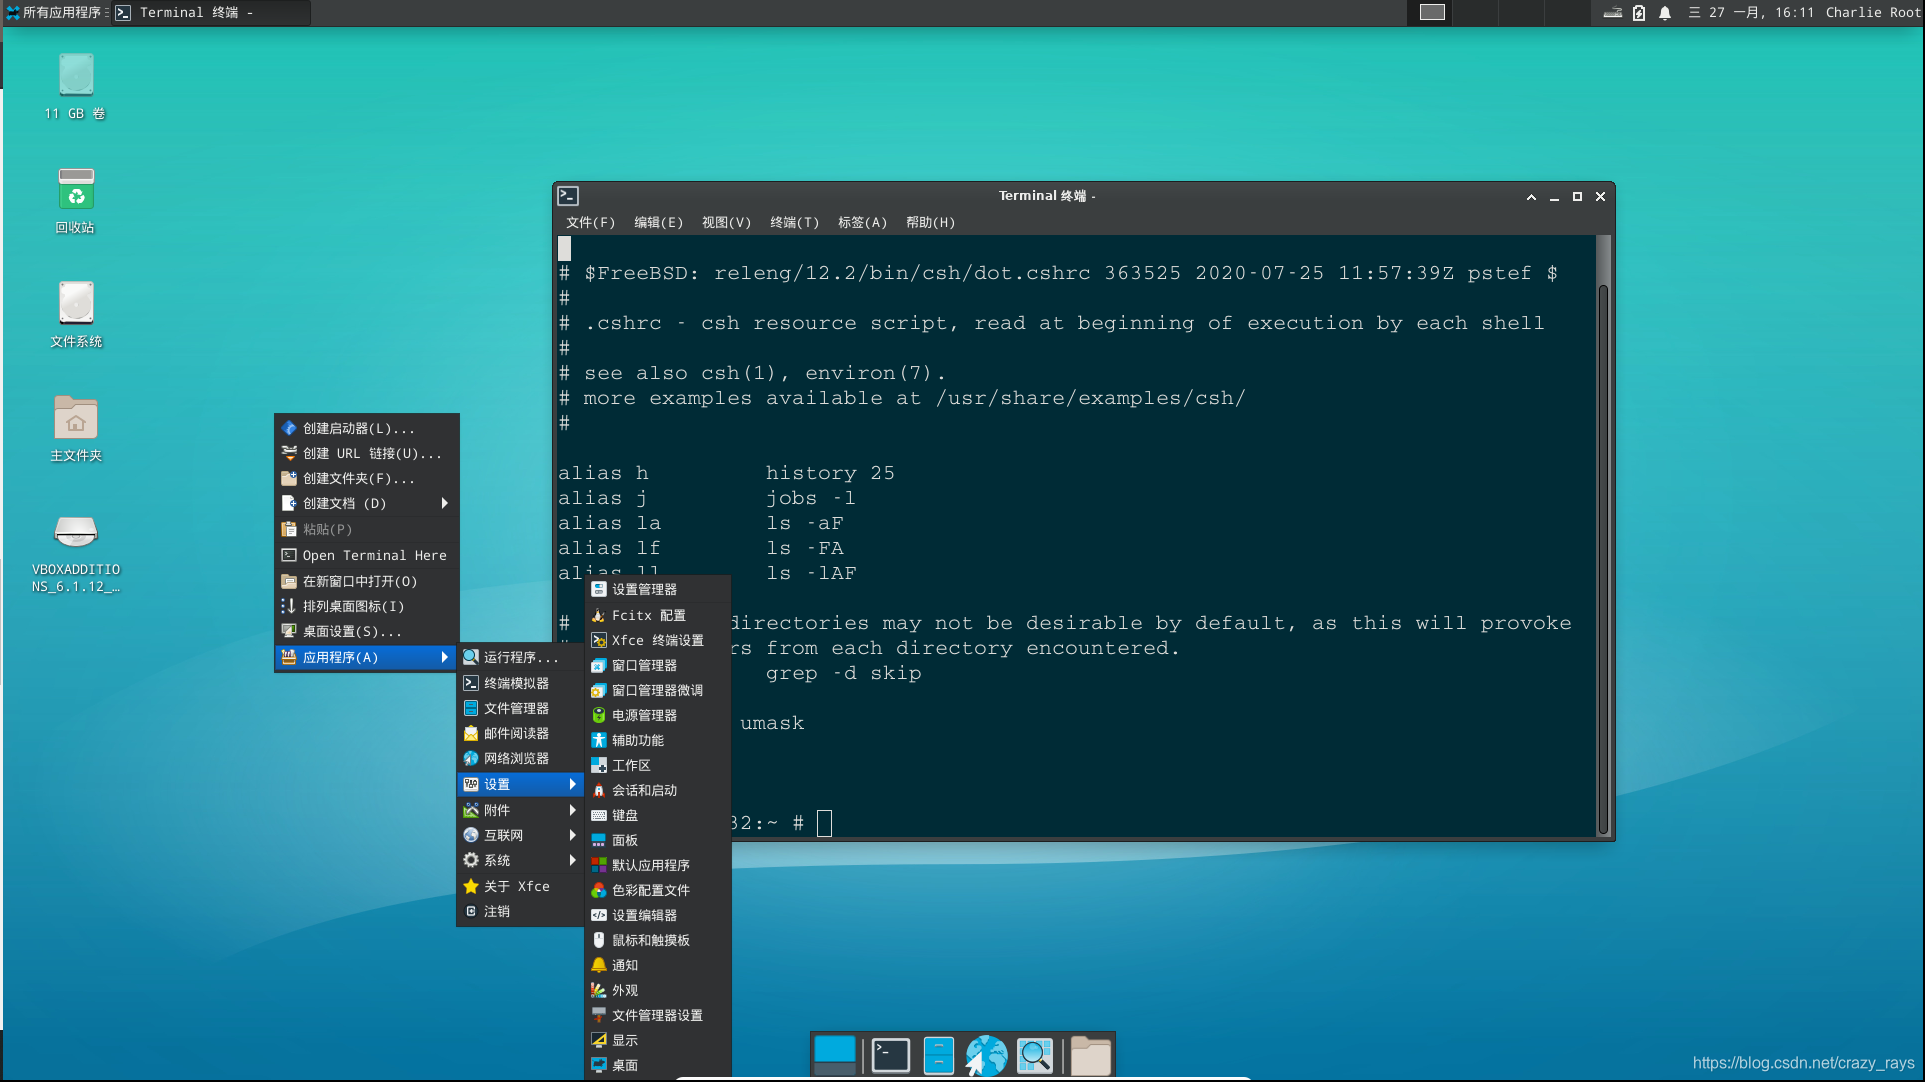
Task: Open the 11 GB volume desktop icon
Action: click(x=76, y=87)
